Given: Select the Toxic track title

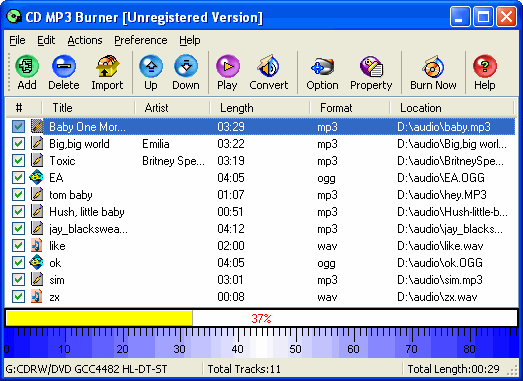Looking at the screenshot, I should [x=62, y=161].
